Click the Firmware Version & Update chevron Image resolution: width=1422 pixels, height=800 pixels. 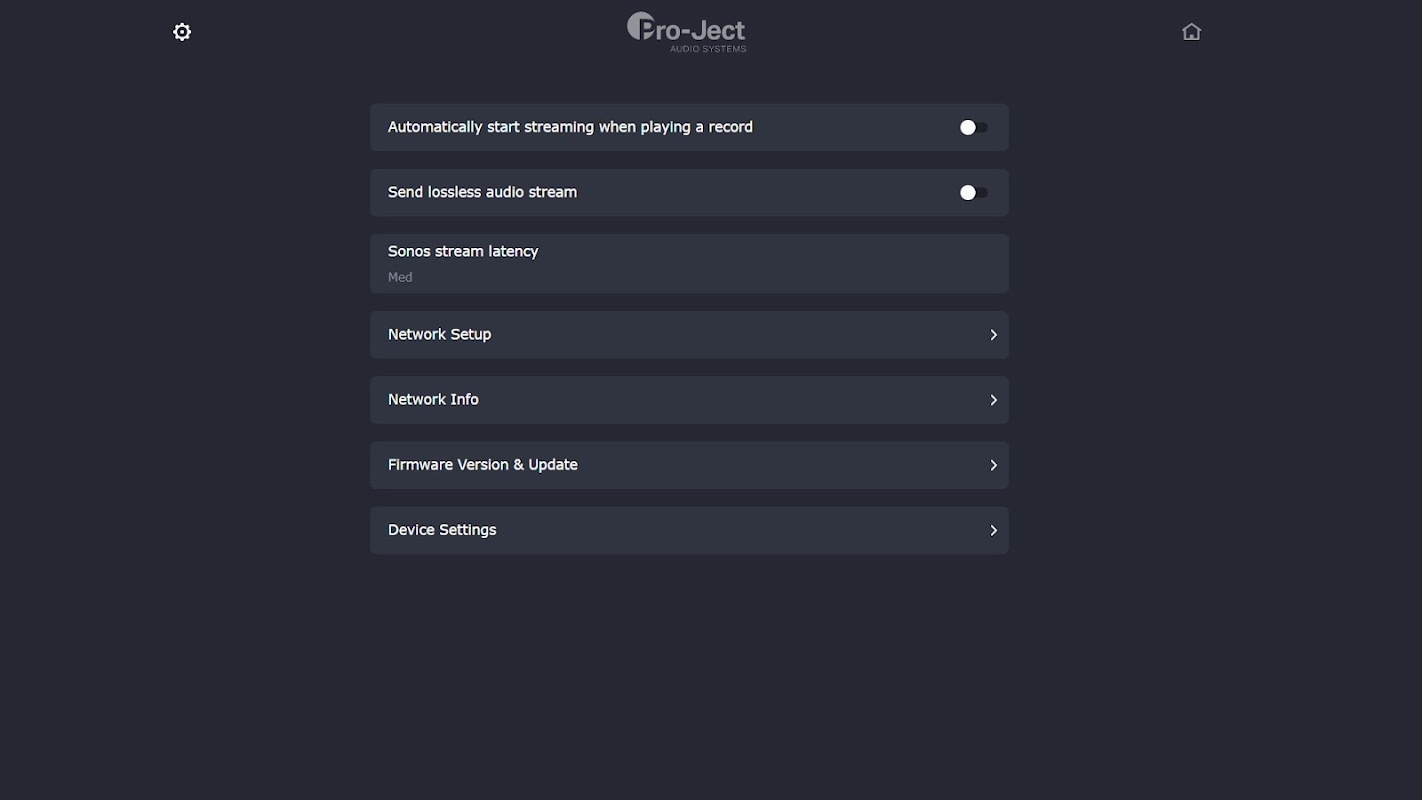coord(993,465)
